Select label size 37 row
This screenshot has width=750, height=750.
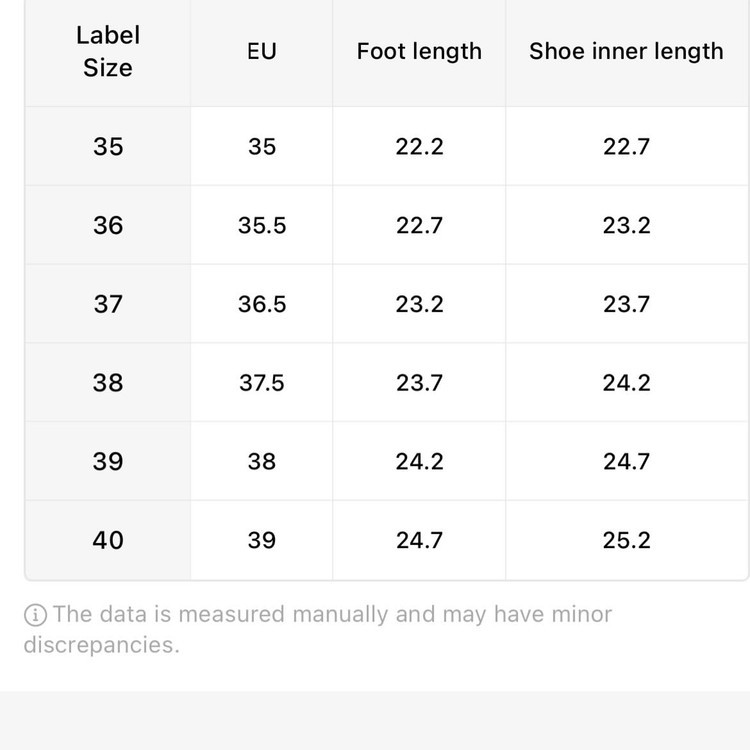click(x=386, y=304)
